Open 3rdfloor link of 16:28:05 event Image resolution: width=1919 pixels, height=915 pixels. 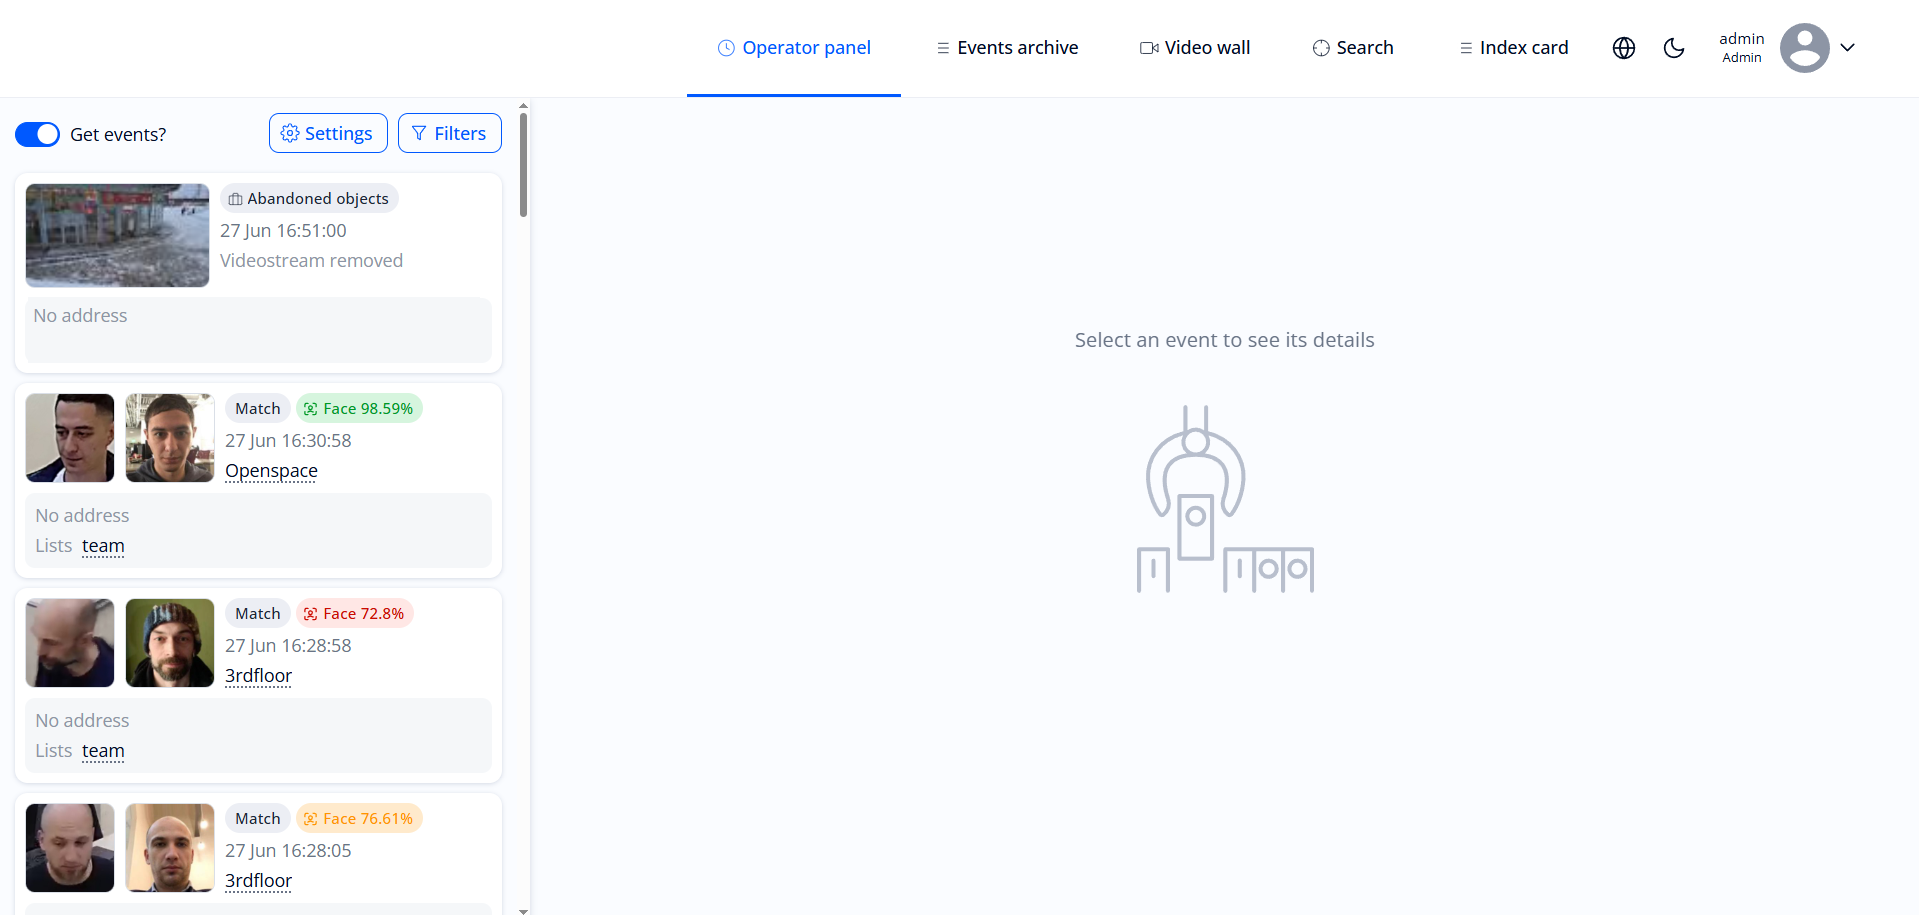coord(258,880)
